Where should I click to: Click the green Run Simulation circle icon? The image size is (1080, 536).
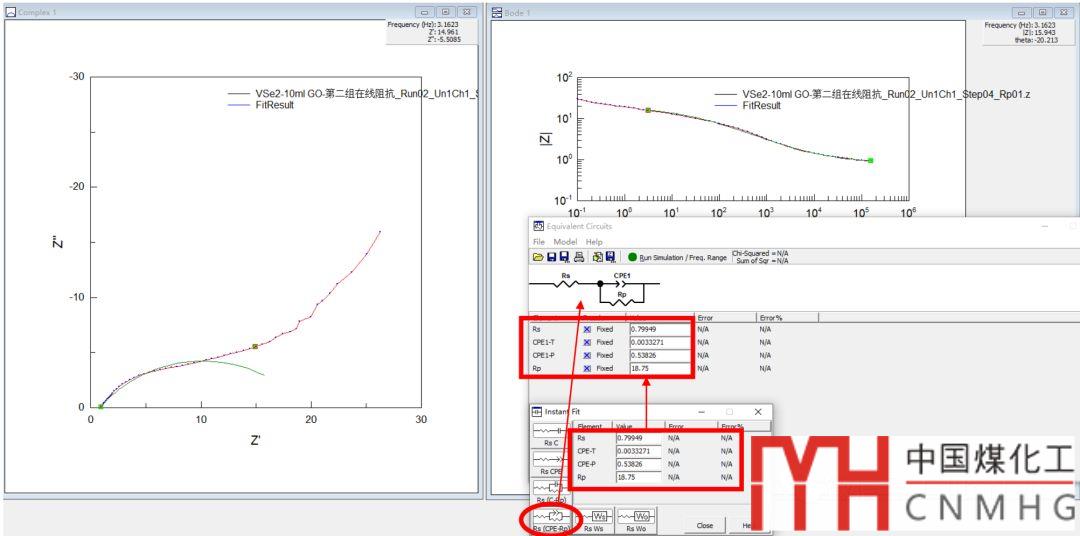coord(632,257)
